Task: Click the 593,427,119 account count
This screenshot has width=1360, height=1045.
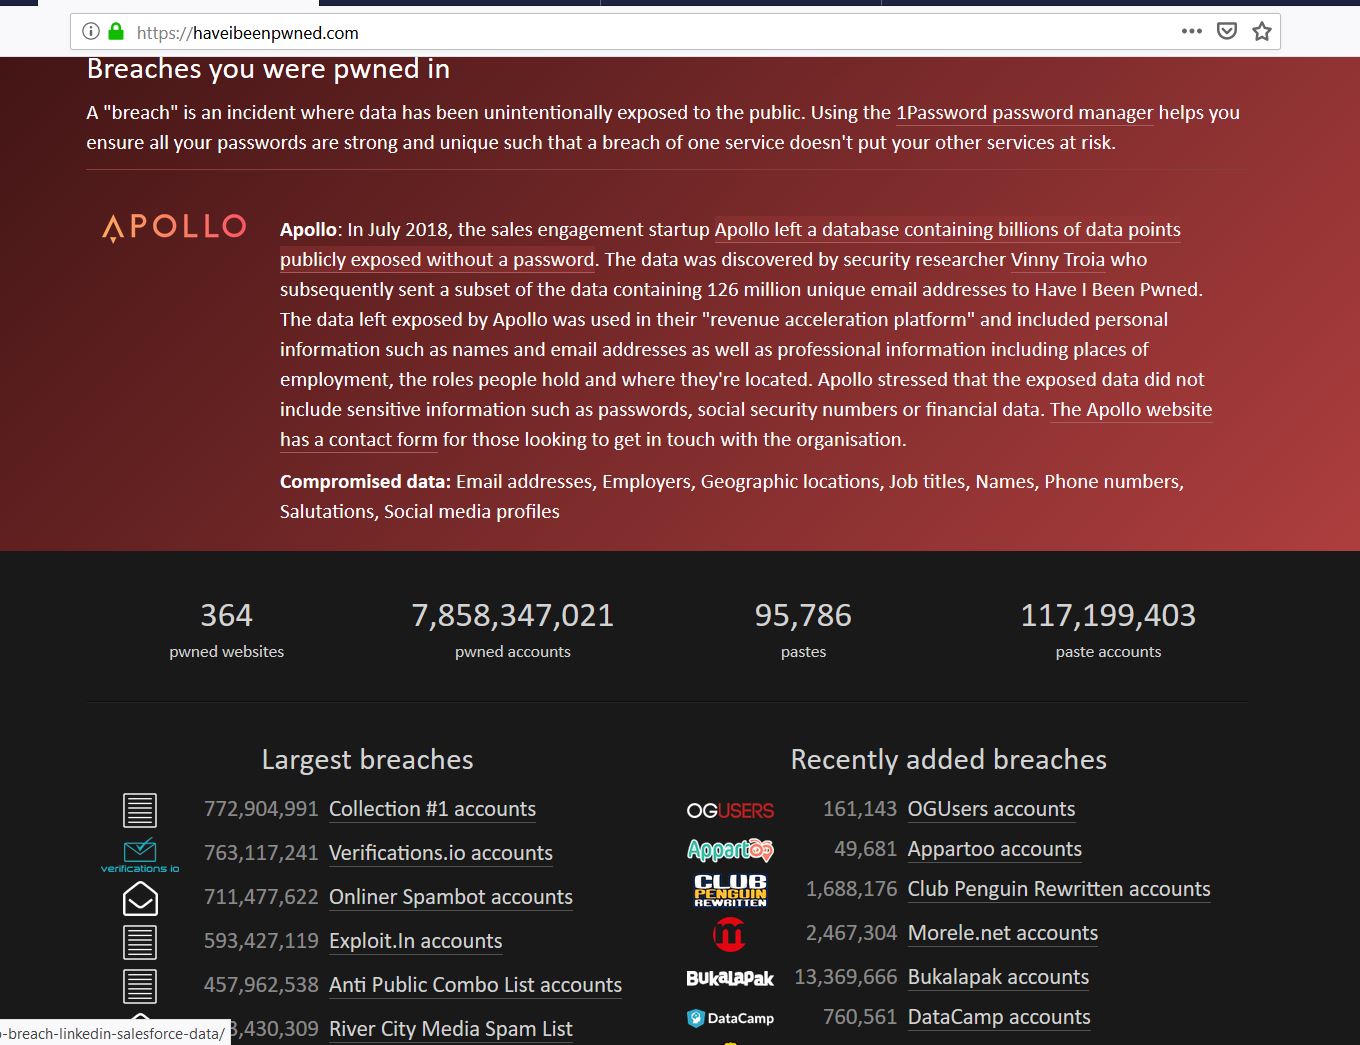Action: coord(261,941)
